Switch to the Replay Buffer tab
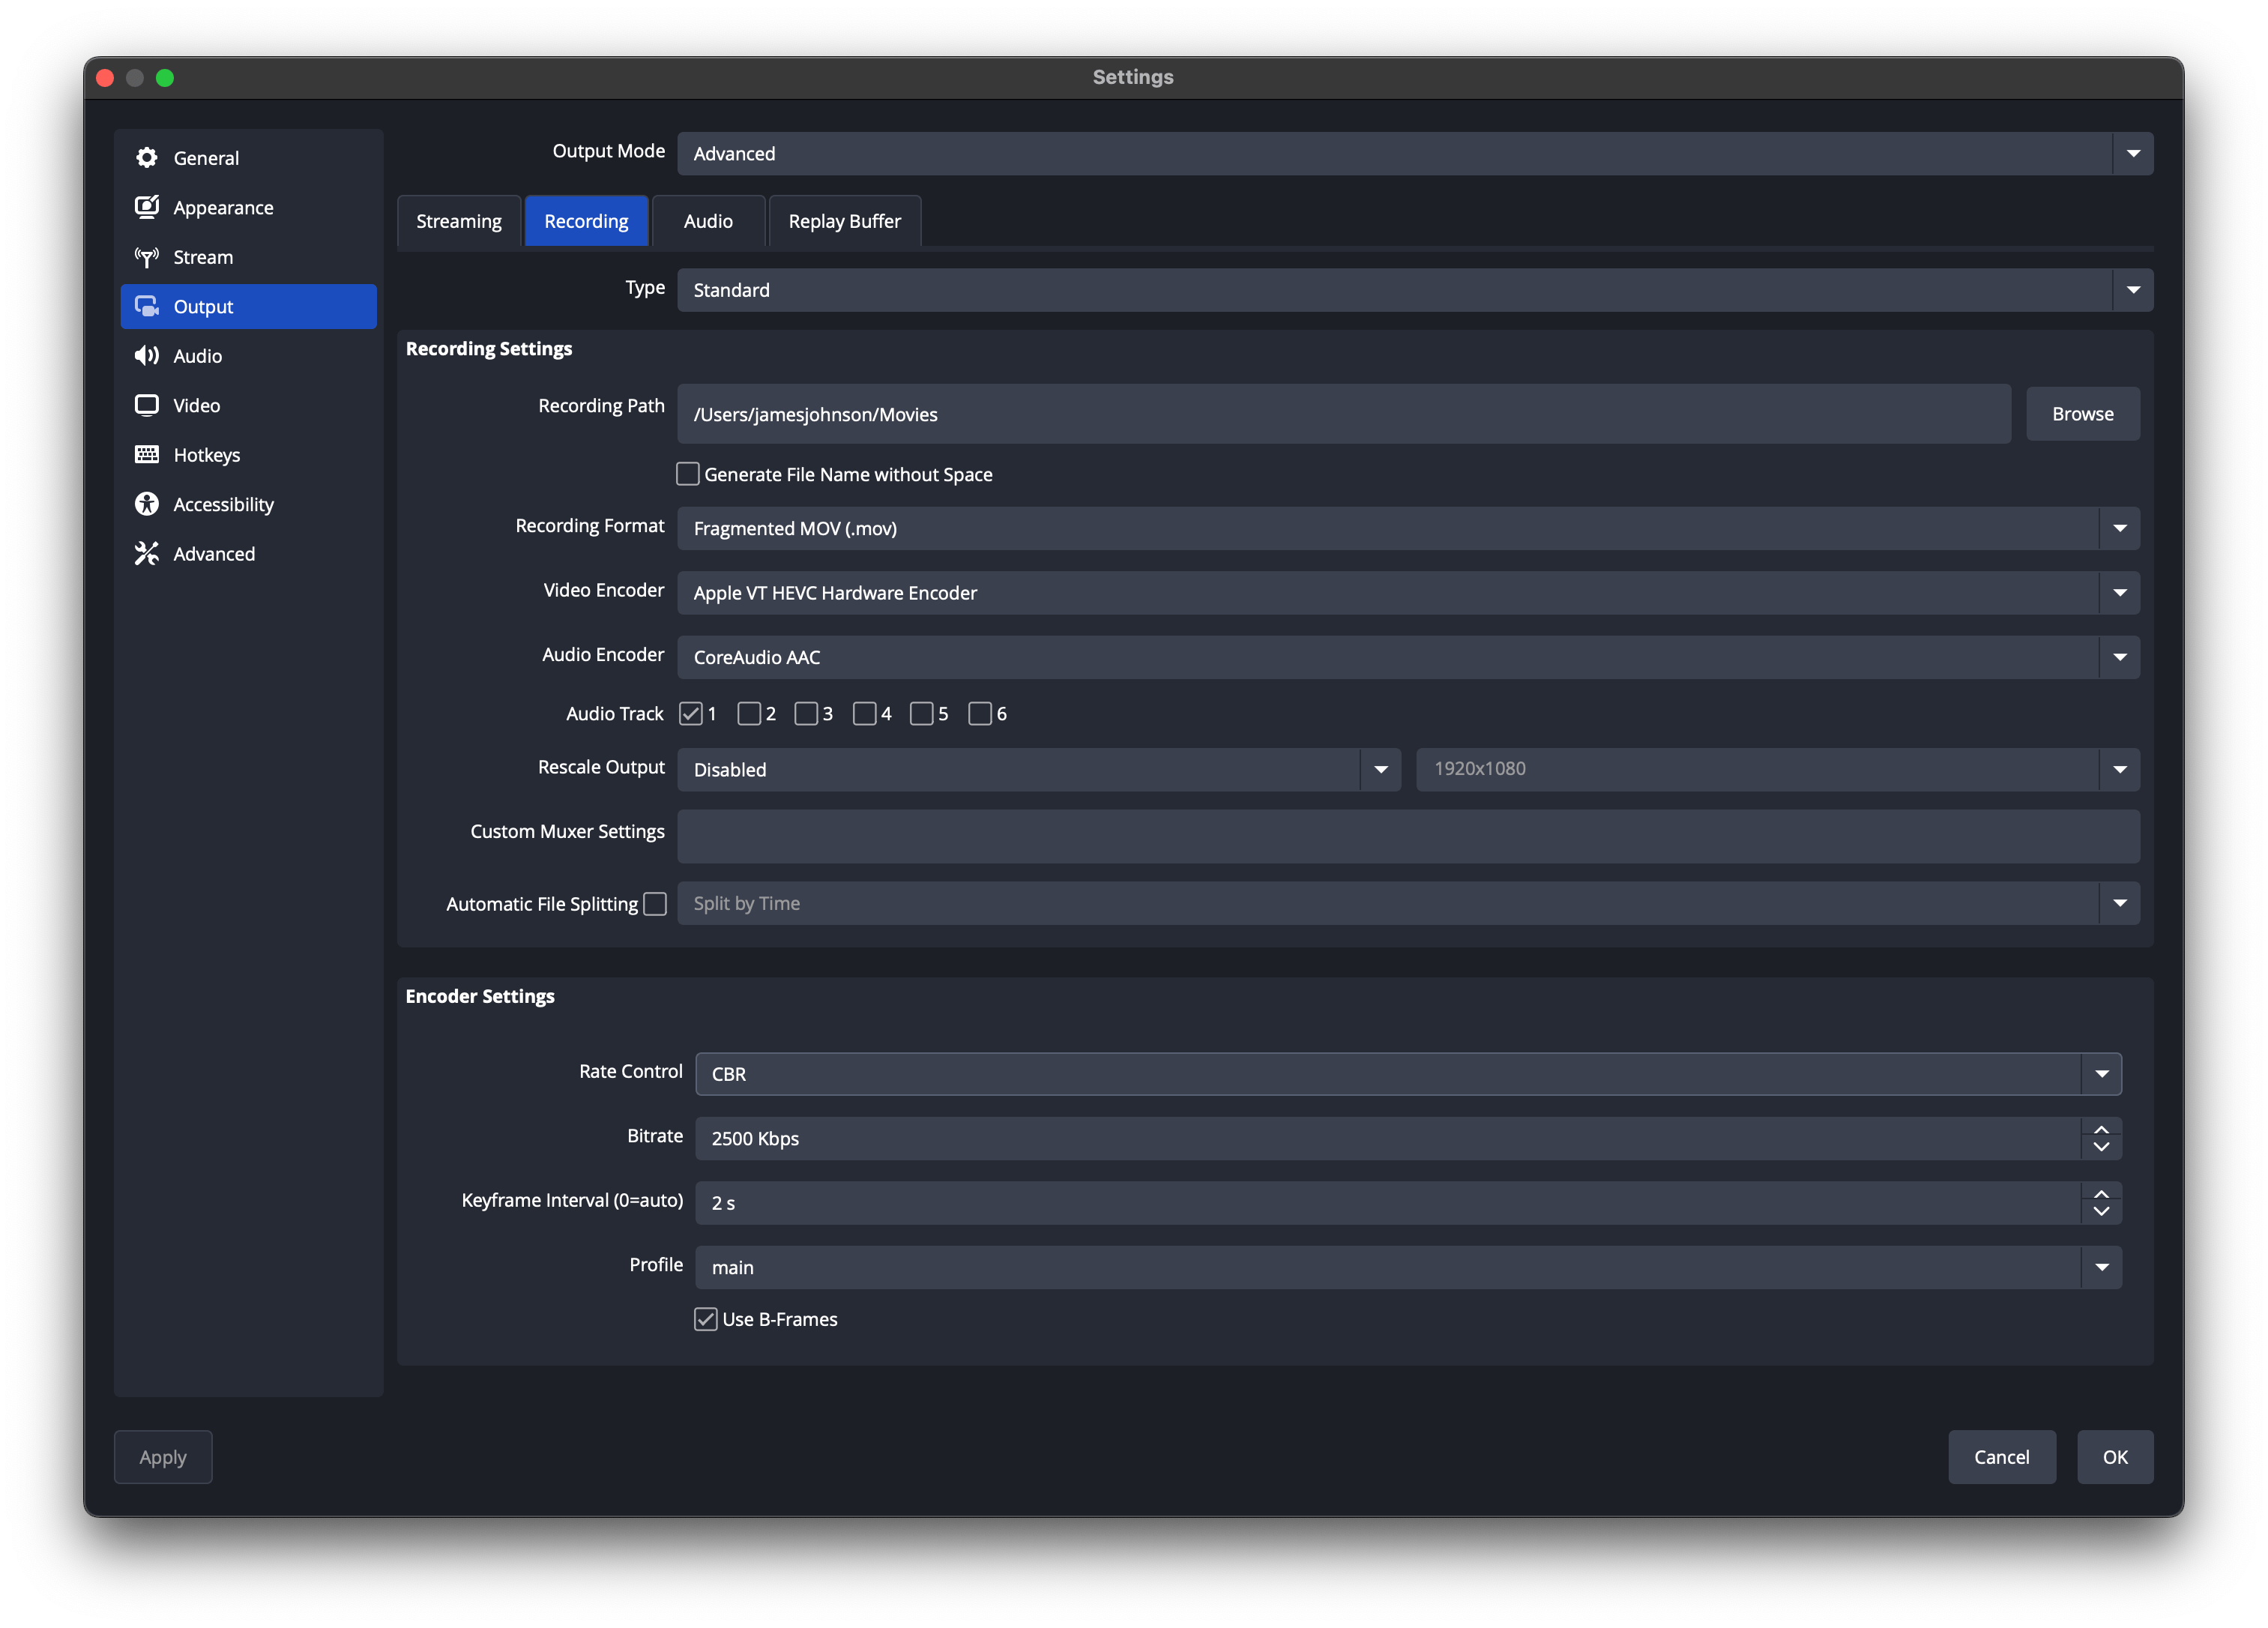 point(844,221)
